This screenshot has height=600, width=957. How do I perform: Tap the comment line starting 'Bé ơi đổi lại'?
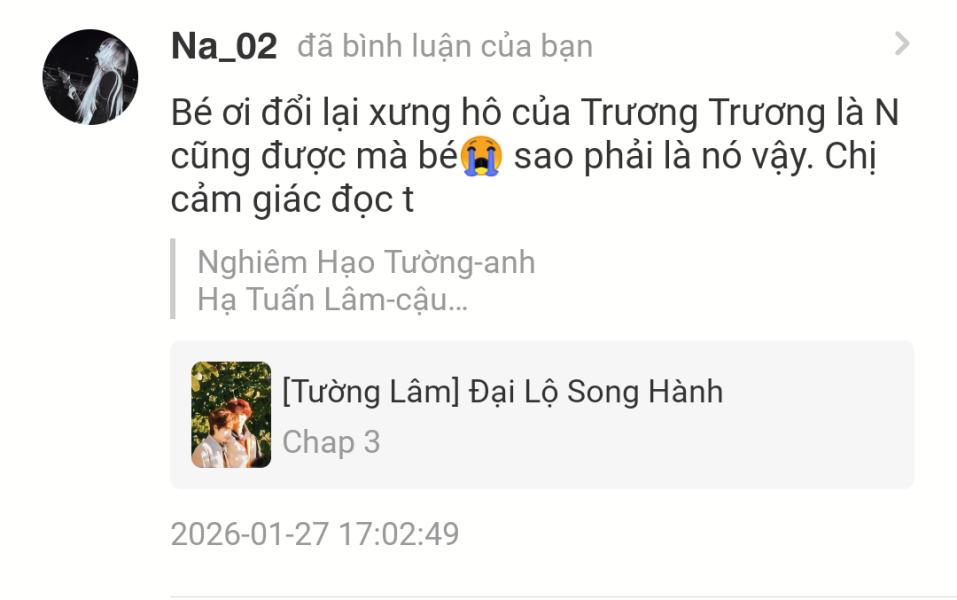point(535,113)
